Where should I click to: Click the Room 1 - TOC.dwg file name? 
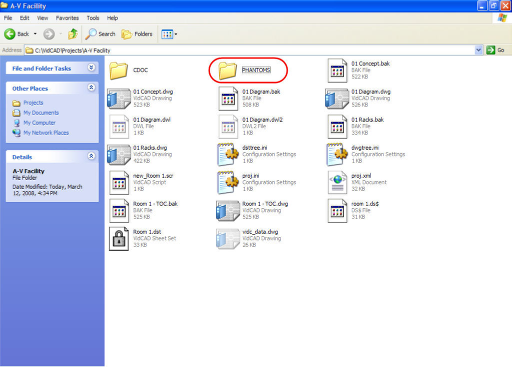[x=265, y=204]
